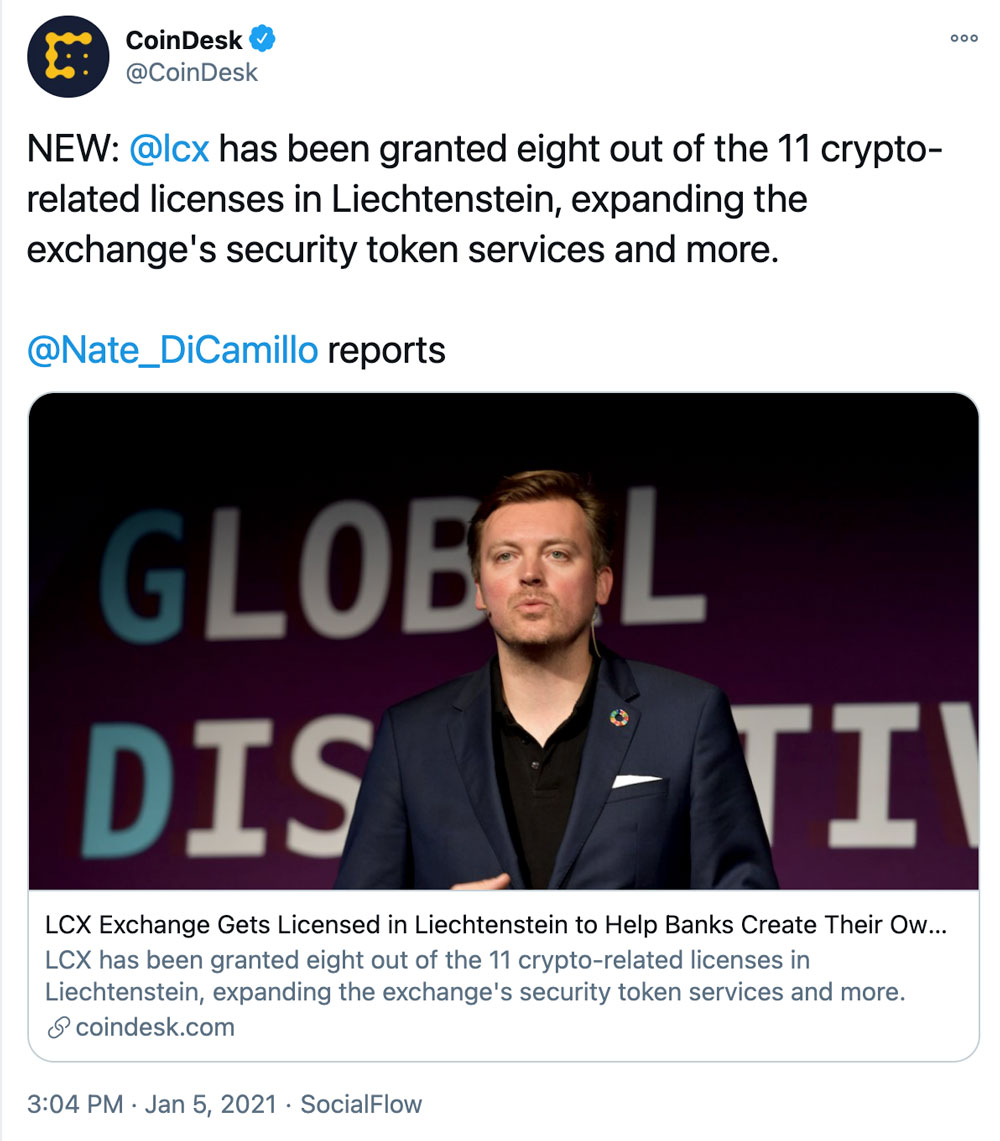Open the LCX Exchange article headline
This screenshot has width=1000, height=1141.
(494, 925)
